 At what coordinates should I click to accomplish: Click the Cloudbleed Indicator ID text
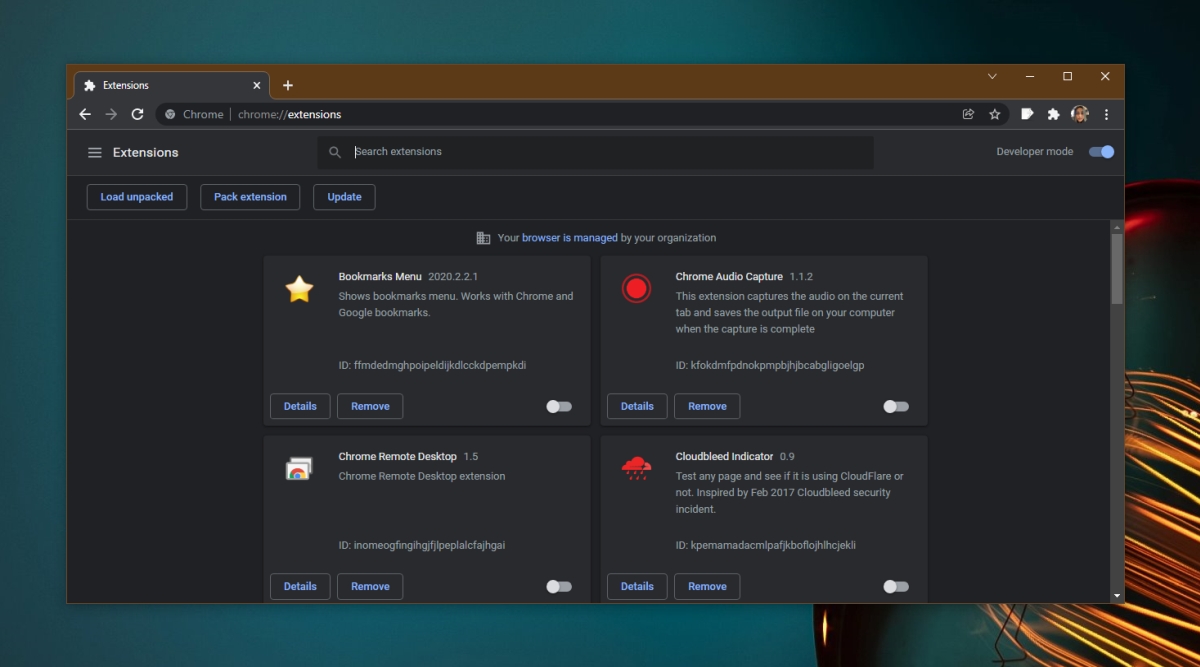766,545
